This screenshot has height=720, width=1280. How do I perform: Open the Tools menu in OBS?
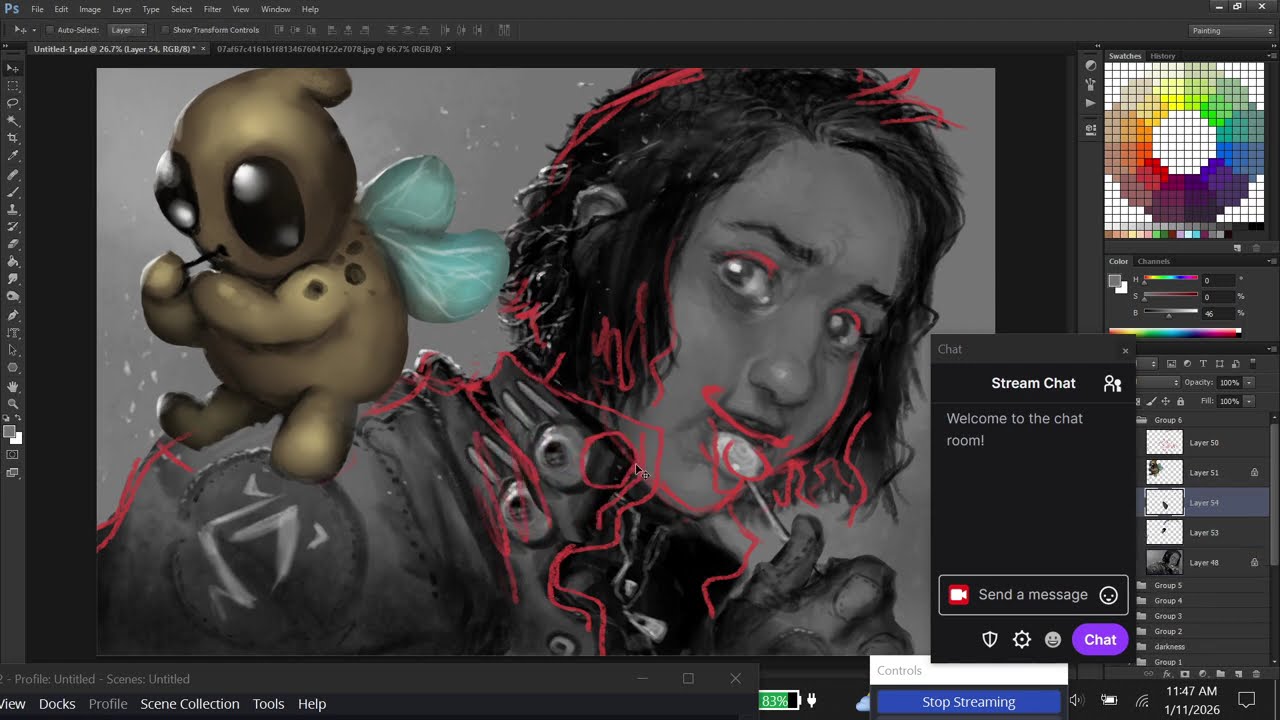(268, 704)
